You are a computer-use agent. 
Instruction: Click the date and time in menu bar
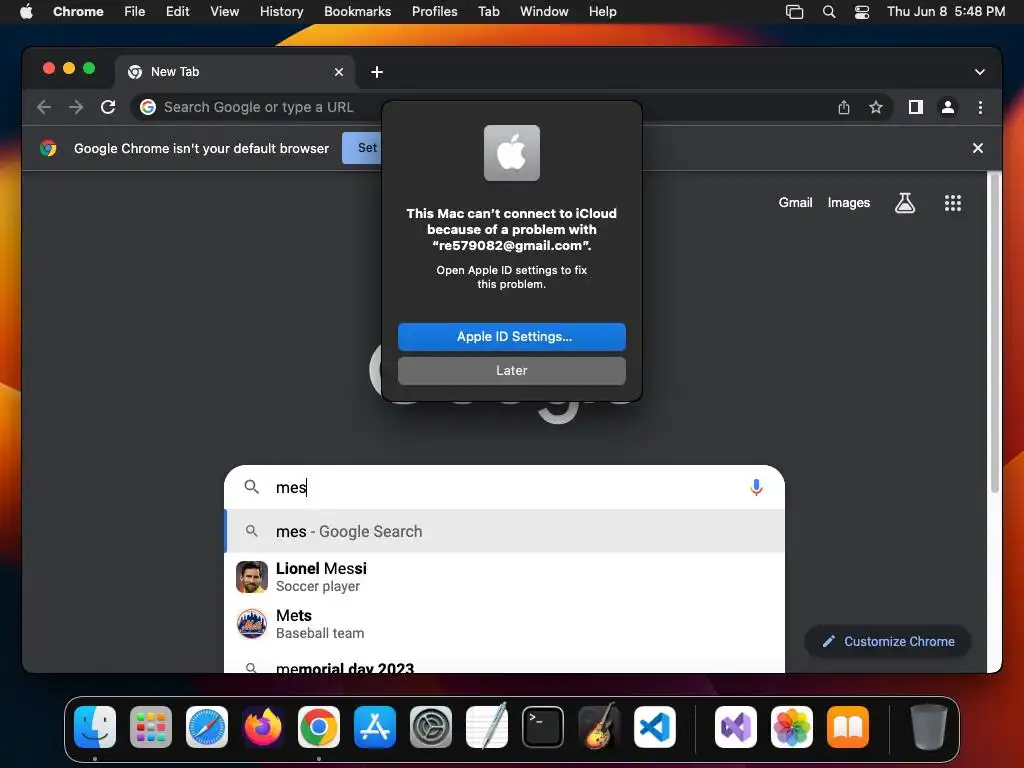coord(946,12)
